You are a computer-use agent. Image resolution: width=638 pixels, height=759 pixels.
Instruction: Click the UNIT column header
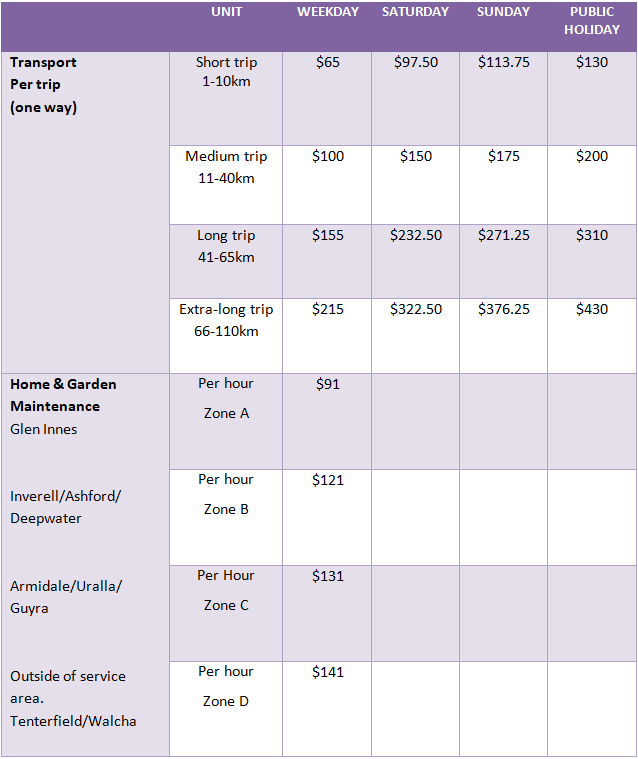pos(226,12)
